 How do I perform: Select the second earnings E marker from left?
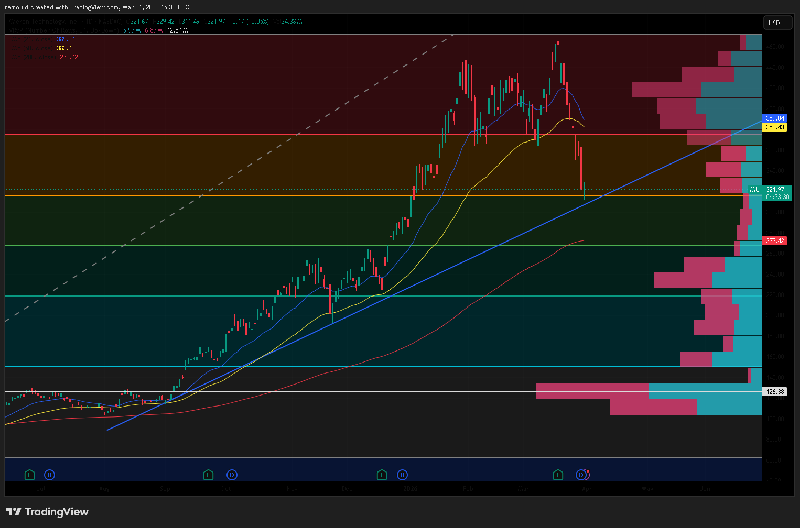coord(207,473)
